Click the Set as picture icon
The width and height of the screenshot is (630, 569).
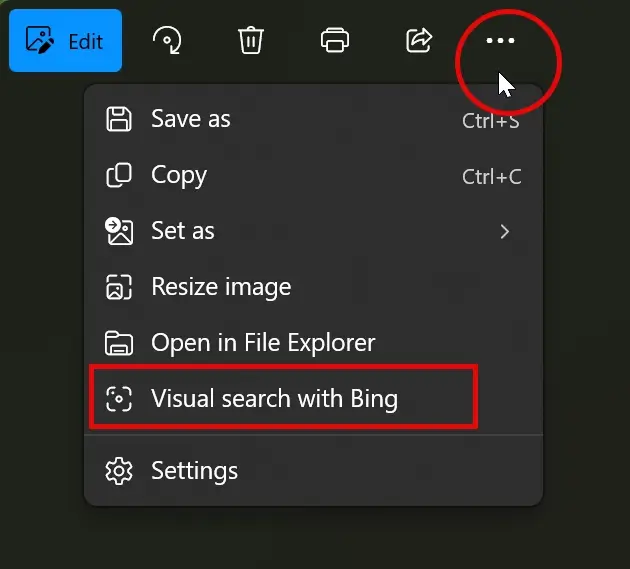coord(119,231)
